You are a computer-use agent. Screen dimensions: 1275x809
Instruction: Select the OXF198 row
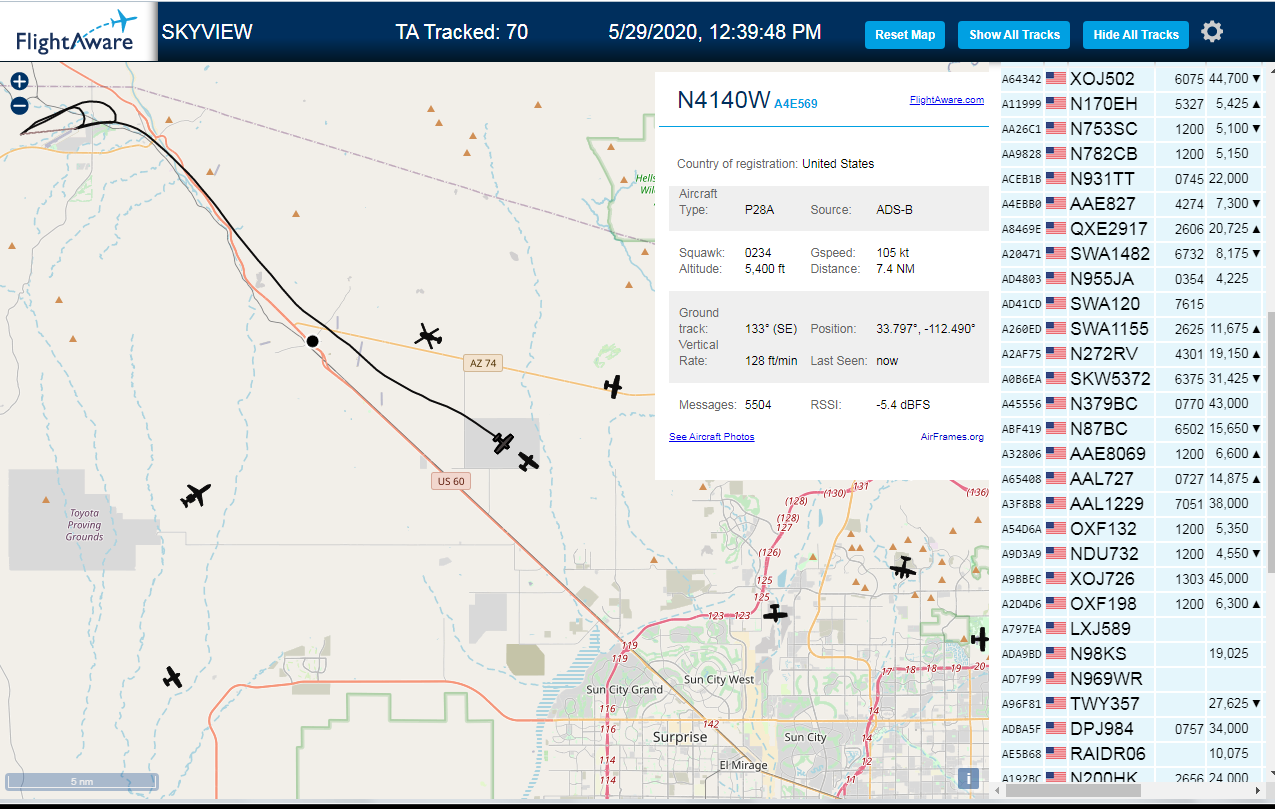click(1131, 604)
